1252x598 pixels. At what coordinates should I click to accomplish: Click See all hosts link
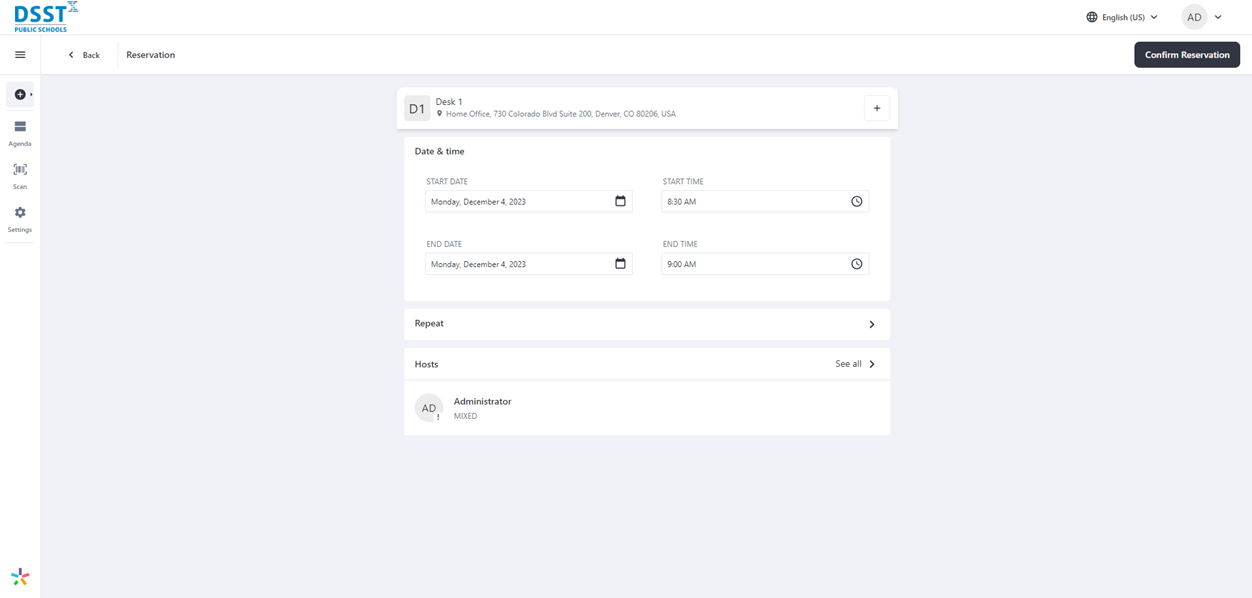click(855, 364)
